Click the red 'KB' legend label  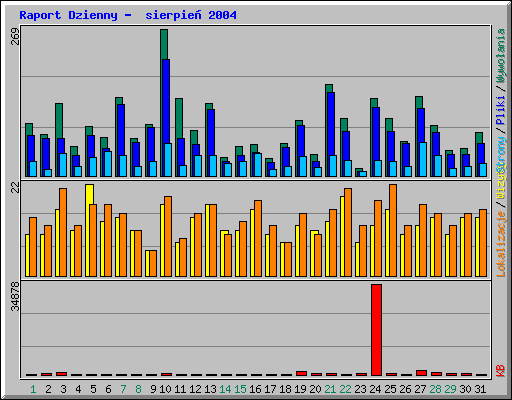click(x=501, y=371)
